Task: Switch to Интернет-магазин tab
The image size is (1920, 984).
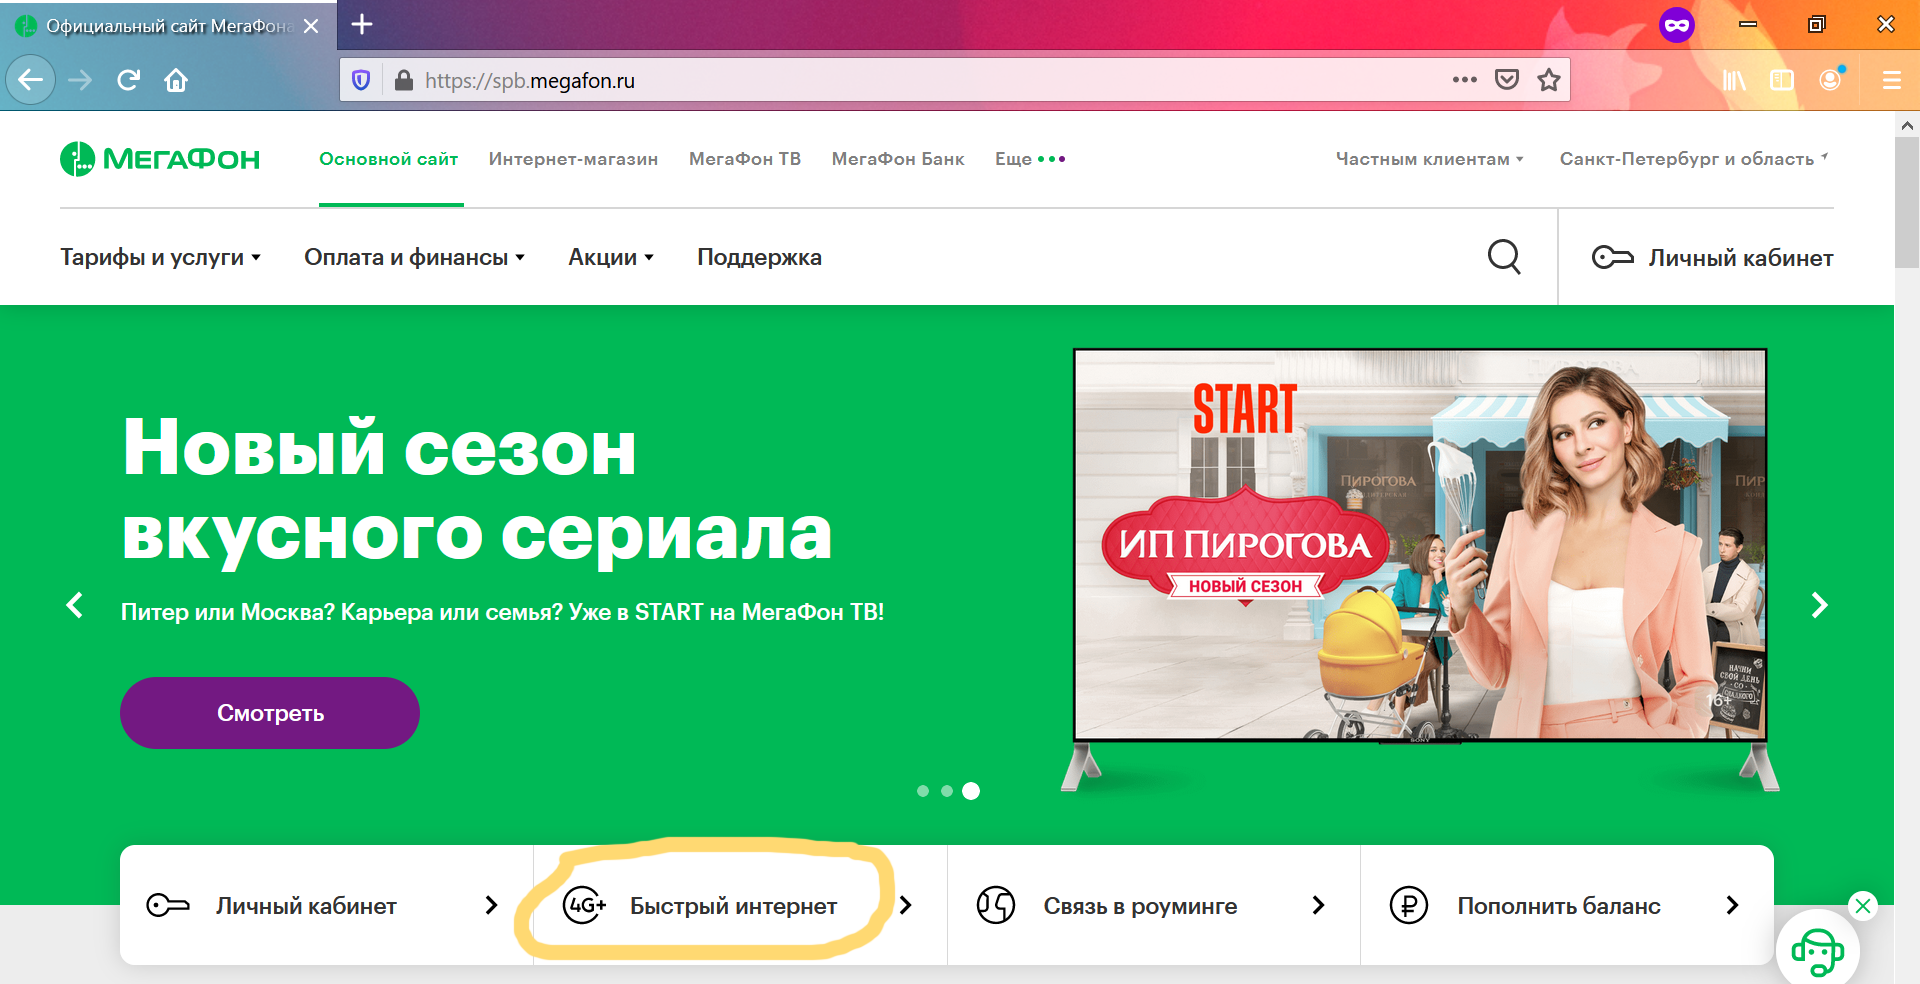Action: [573, 159]
